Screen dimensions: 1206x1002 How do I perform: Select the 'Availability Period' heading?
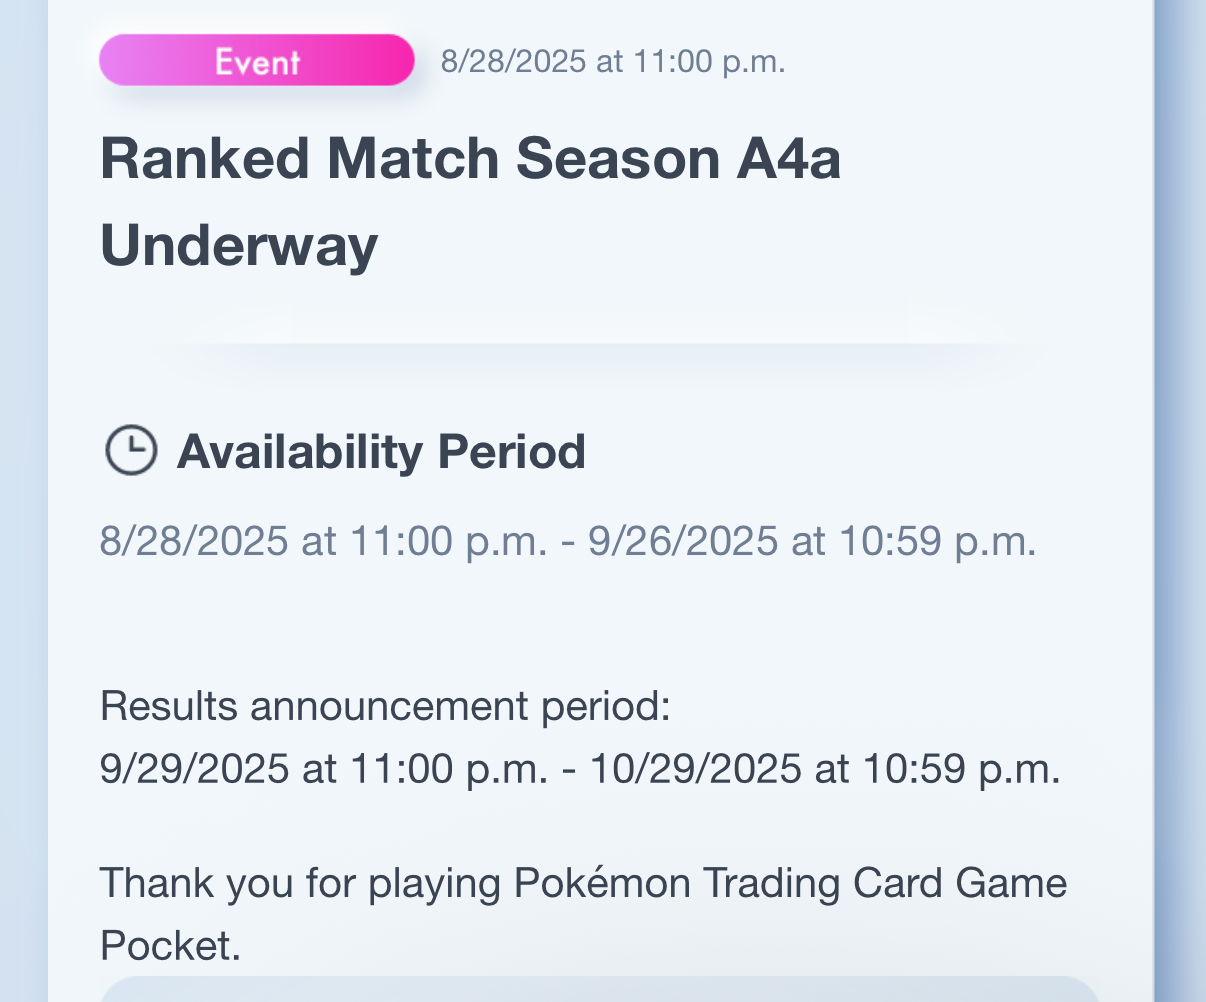coord(381,452)
